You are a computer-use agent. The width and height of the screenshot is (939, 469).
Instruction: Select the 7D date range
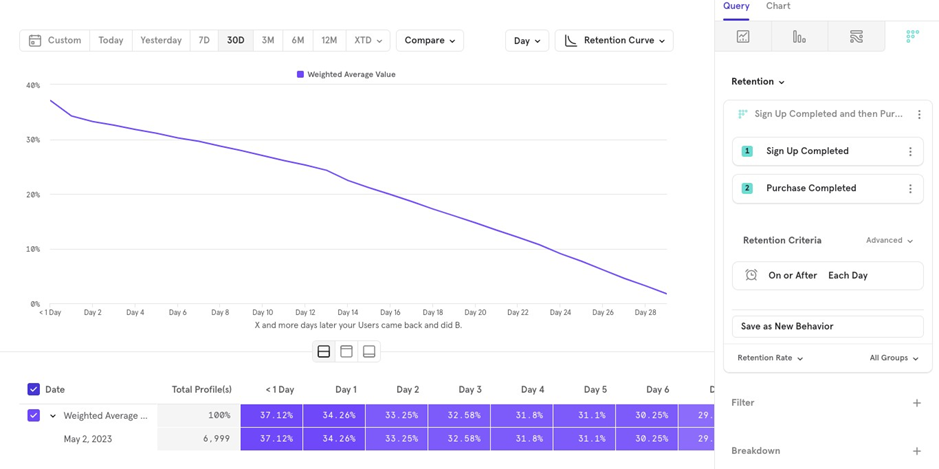tap(204, 41)
